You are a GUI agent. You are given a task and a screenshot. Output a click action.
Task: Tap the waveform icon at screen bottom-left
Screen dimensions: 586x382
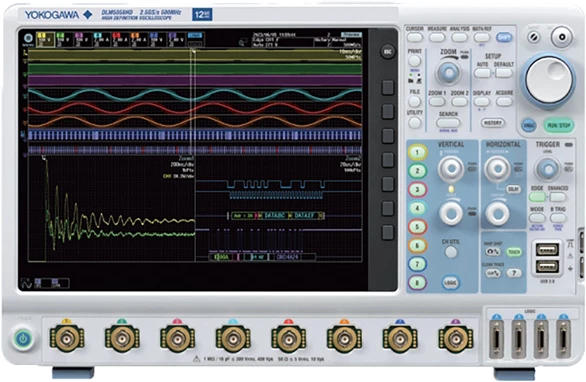click(26, 283)
